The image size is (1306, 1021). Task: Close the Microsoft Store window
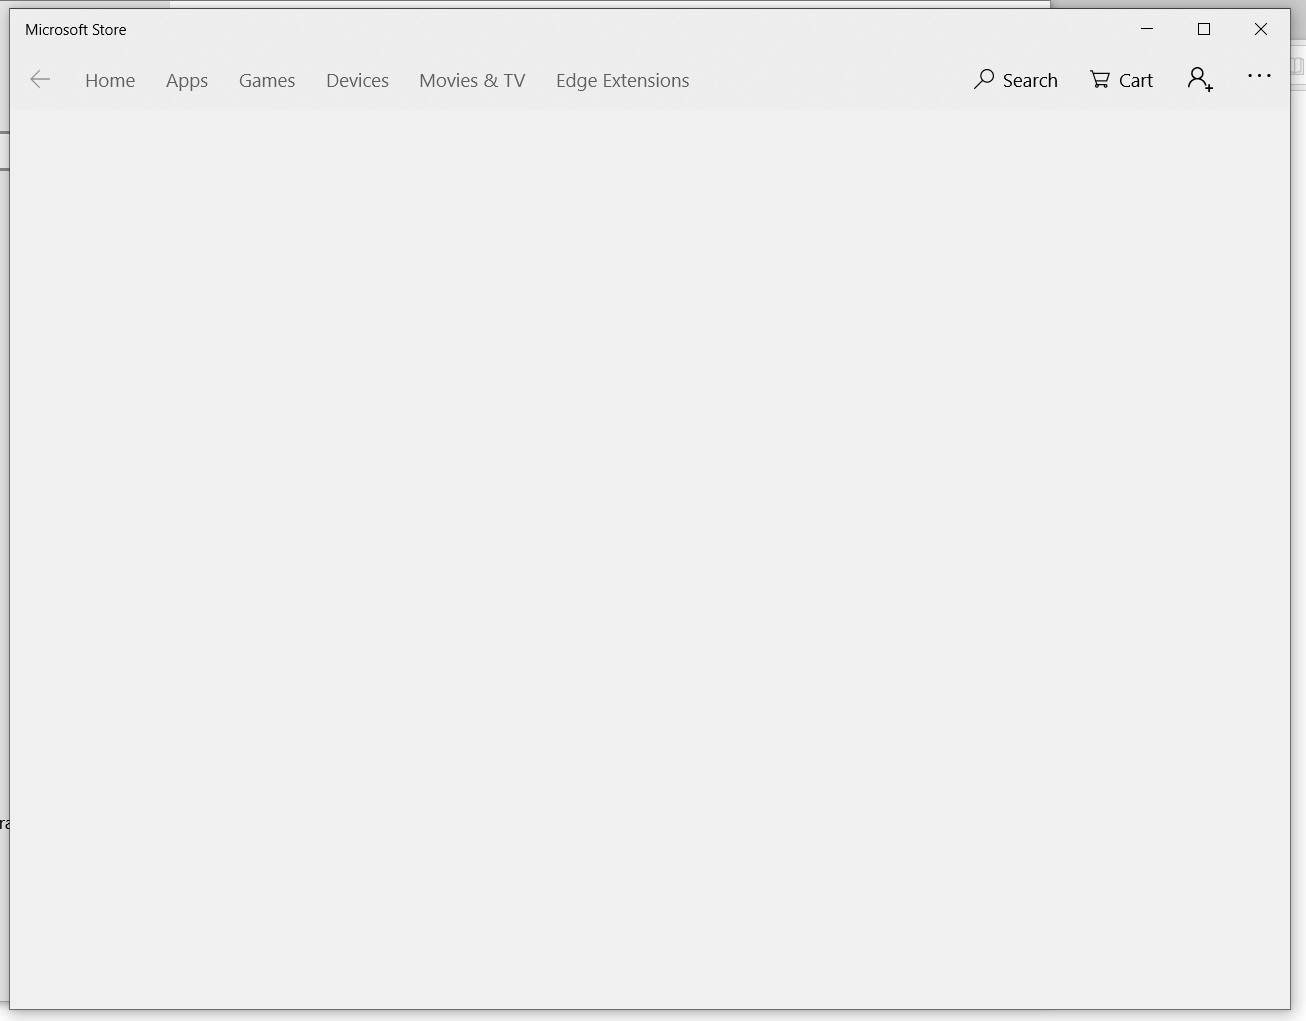[x=1261, y=29]
